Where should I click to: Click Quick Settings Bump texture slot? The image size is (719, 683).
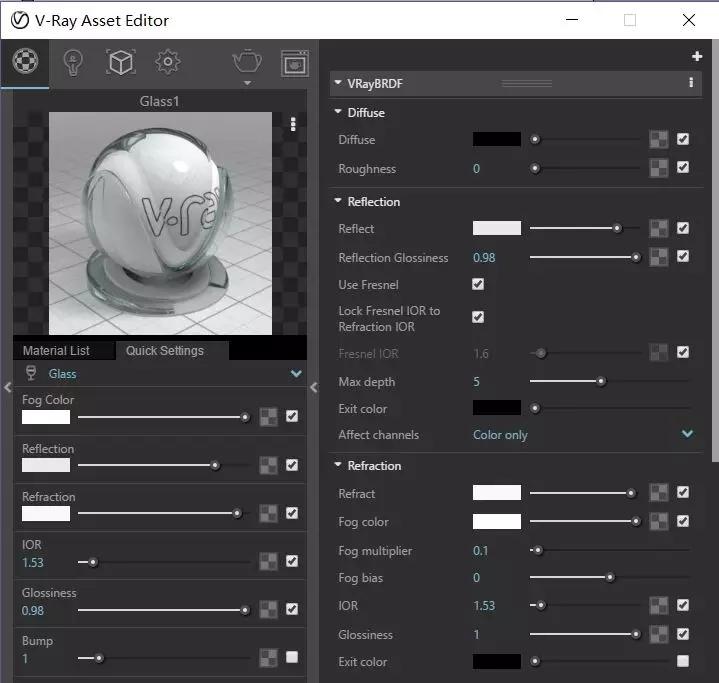point(268,658)
